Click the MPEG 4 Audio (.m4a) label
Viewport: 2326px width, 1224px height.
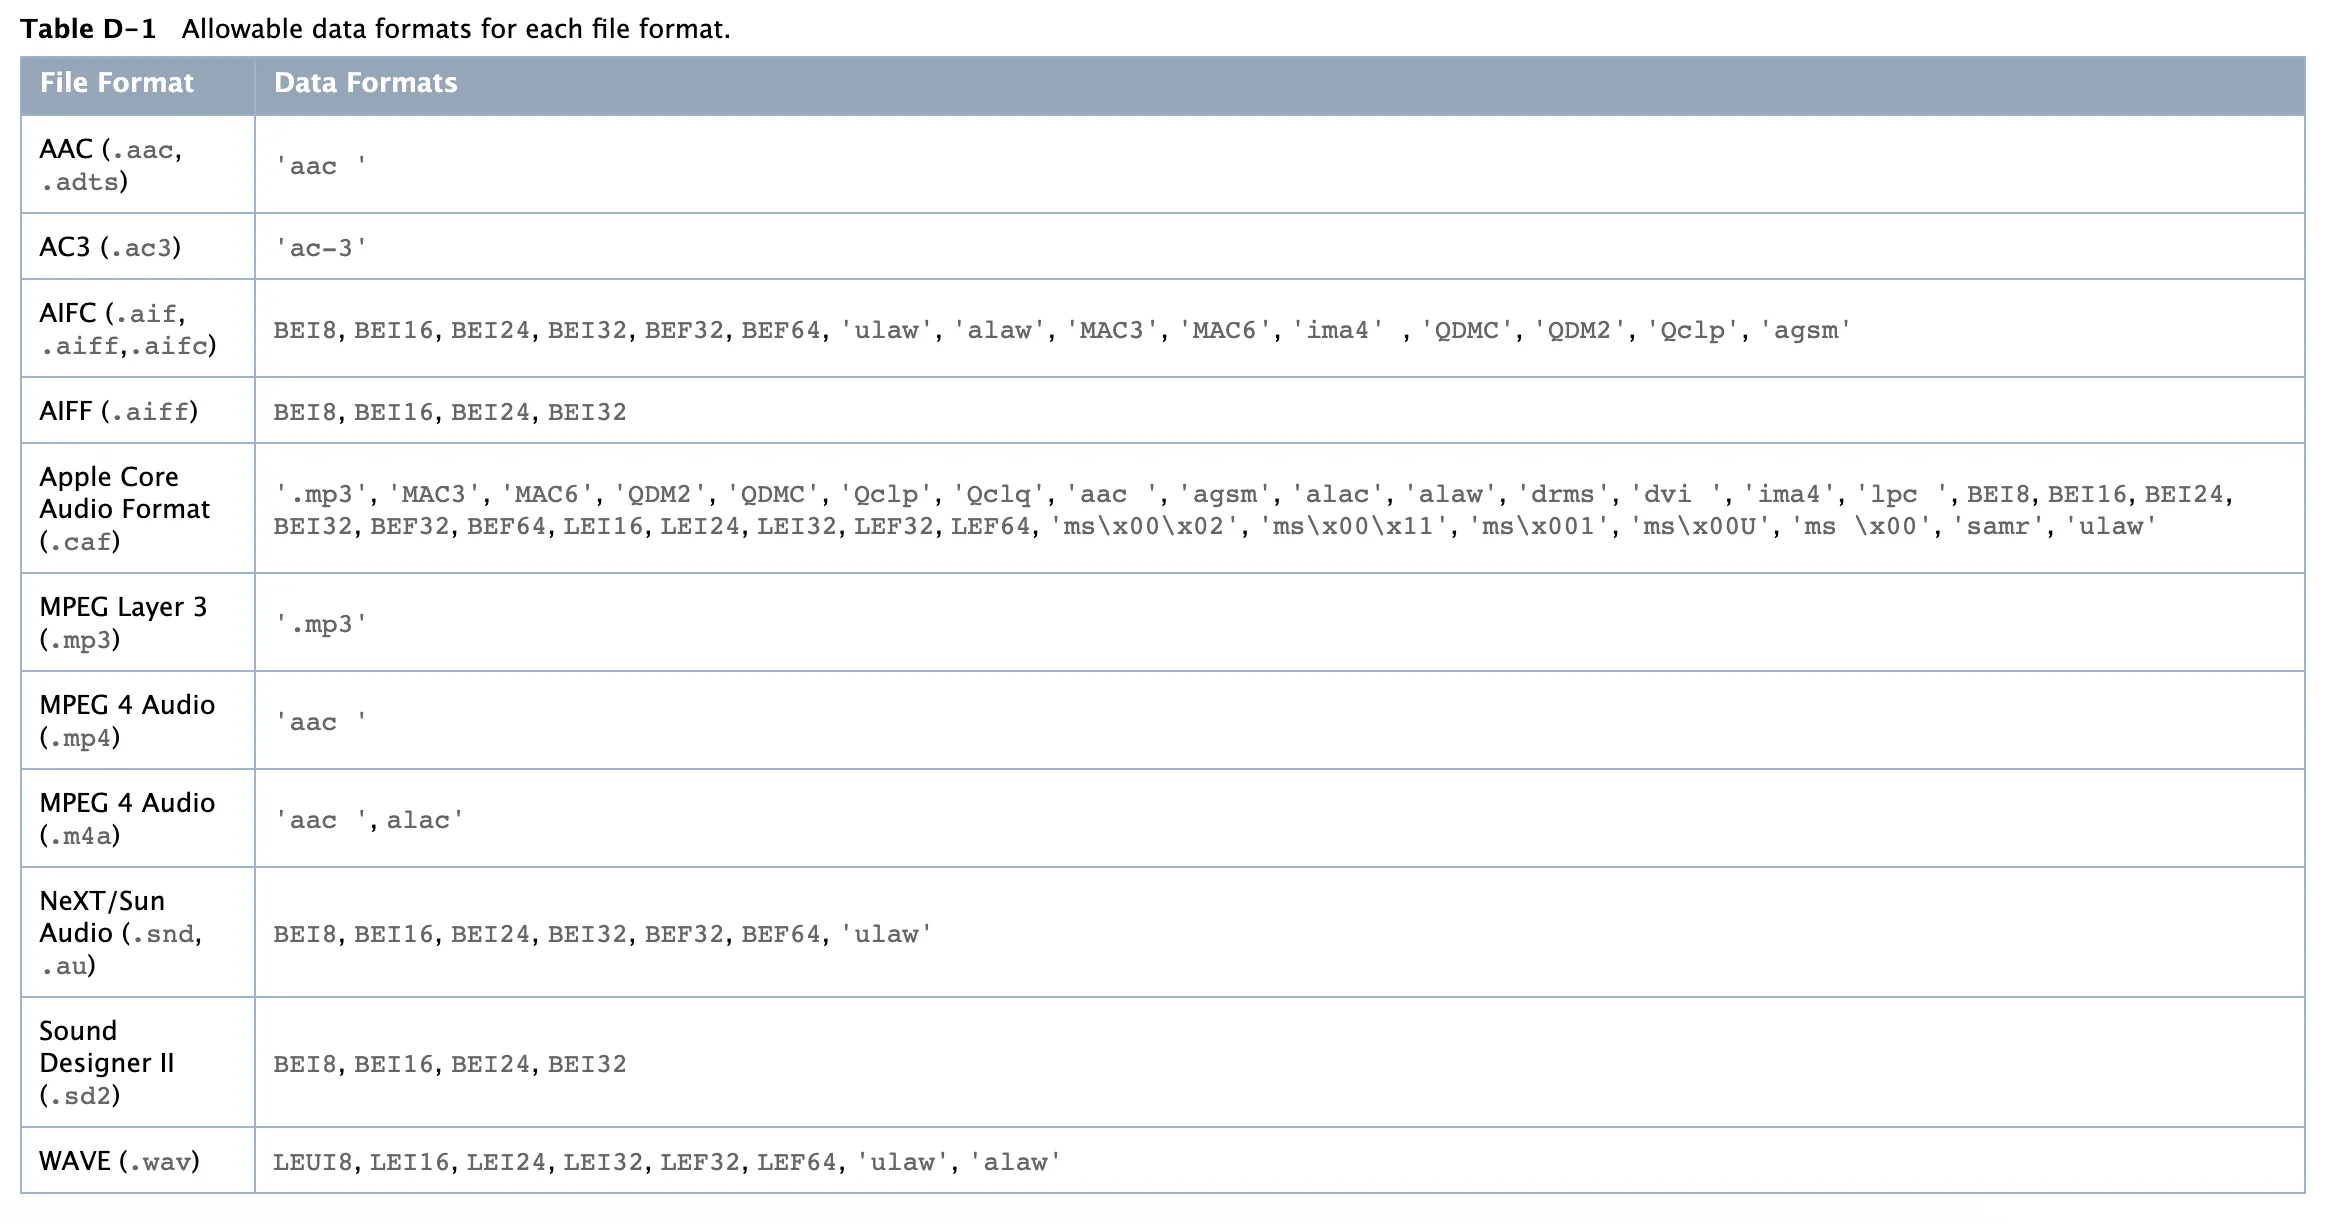click(x=127, y=818)
